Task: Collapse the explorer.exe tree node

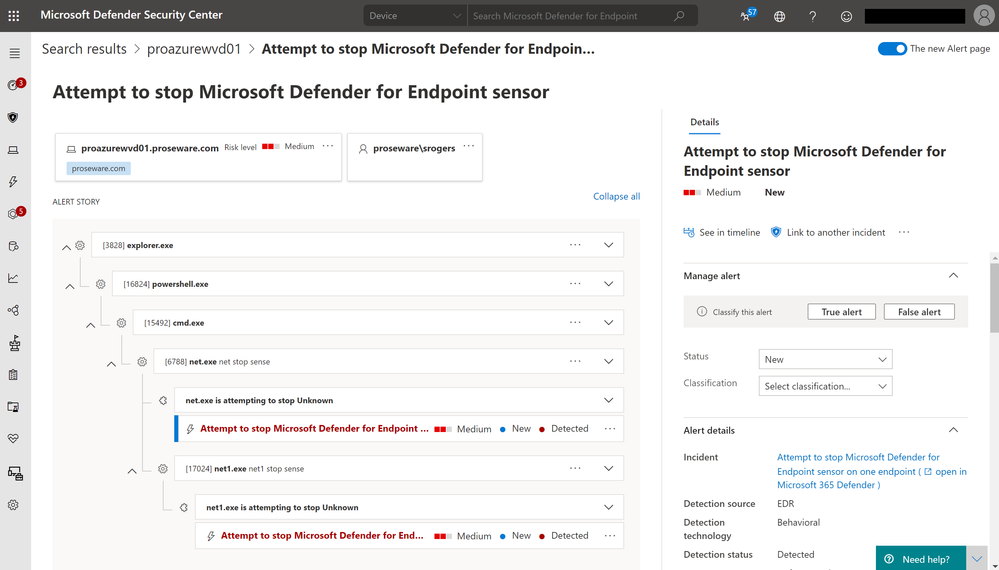Action: click(66, 248)
